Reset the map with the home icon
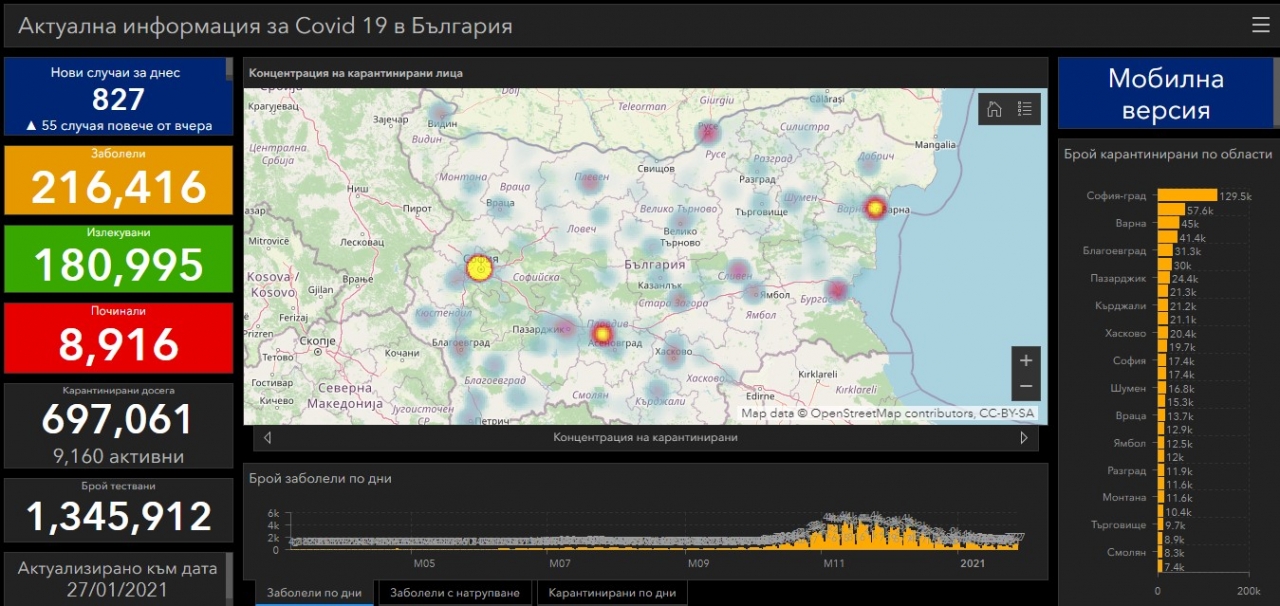 (994, 109)
